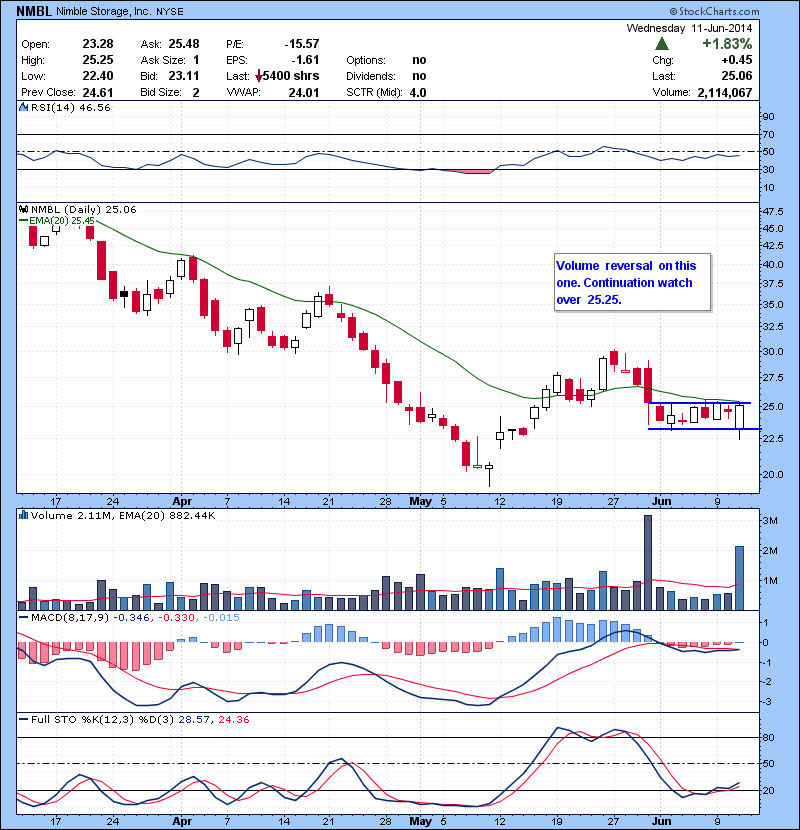Click the percent change +1.83%
The height and width of the screenshot is (830, 800).
tap(727, 44)
